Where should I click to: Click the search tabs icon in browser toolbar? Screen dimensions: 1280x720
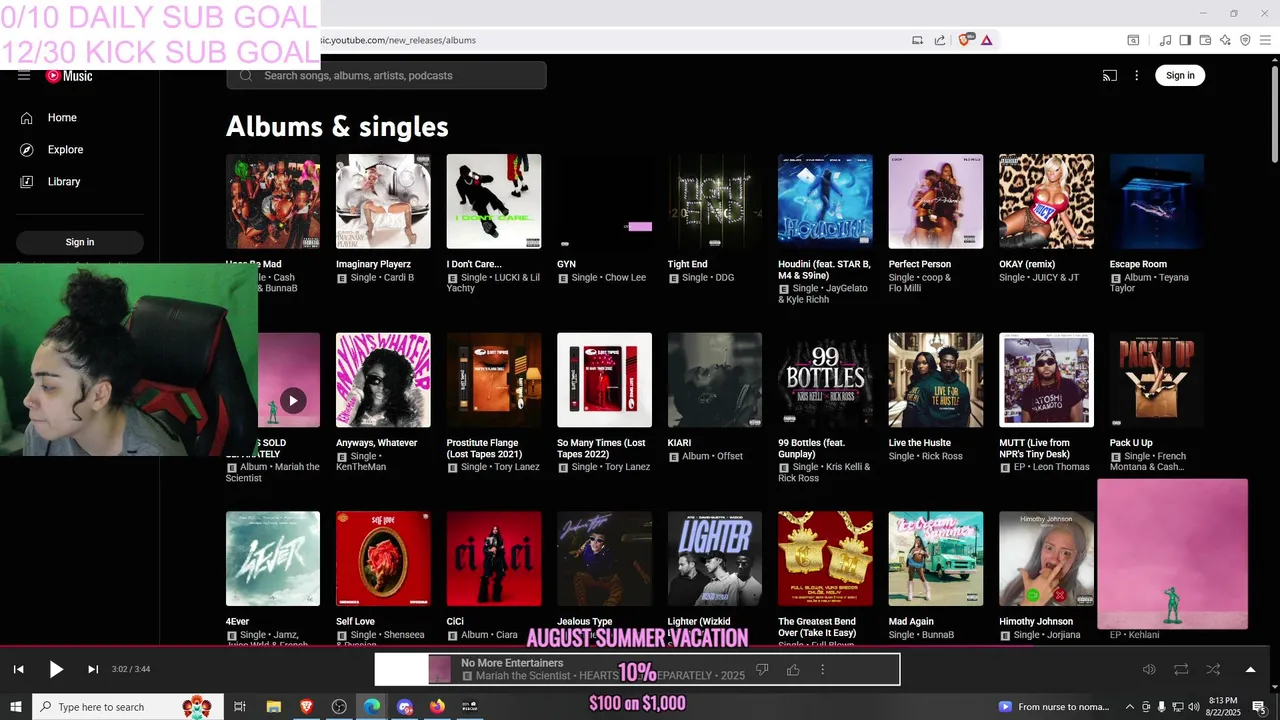point(1133,40)
